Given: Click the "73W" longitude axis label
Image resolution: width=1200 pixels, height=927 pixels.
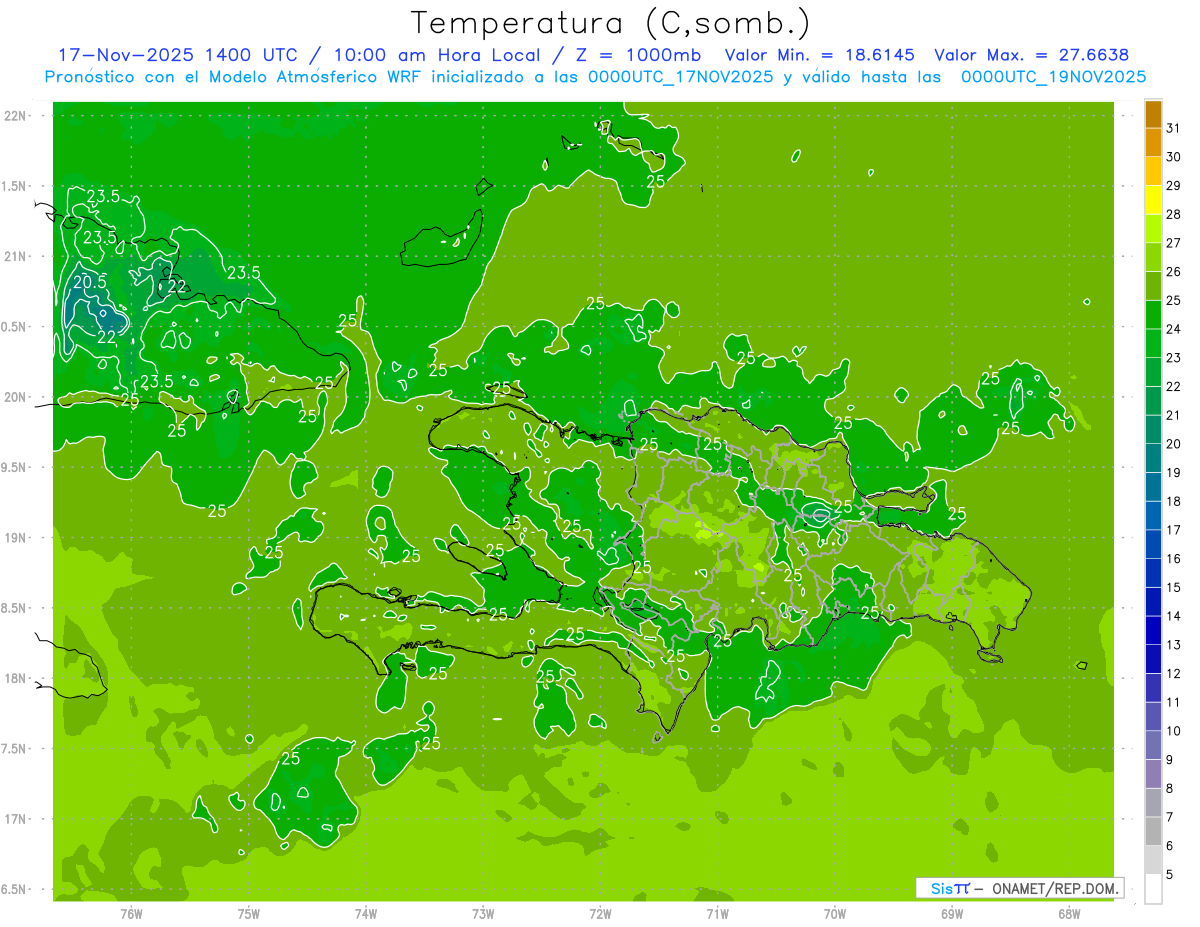Looking at the screenshot, I should (483, 913).
